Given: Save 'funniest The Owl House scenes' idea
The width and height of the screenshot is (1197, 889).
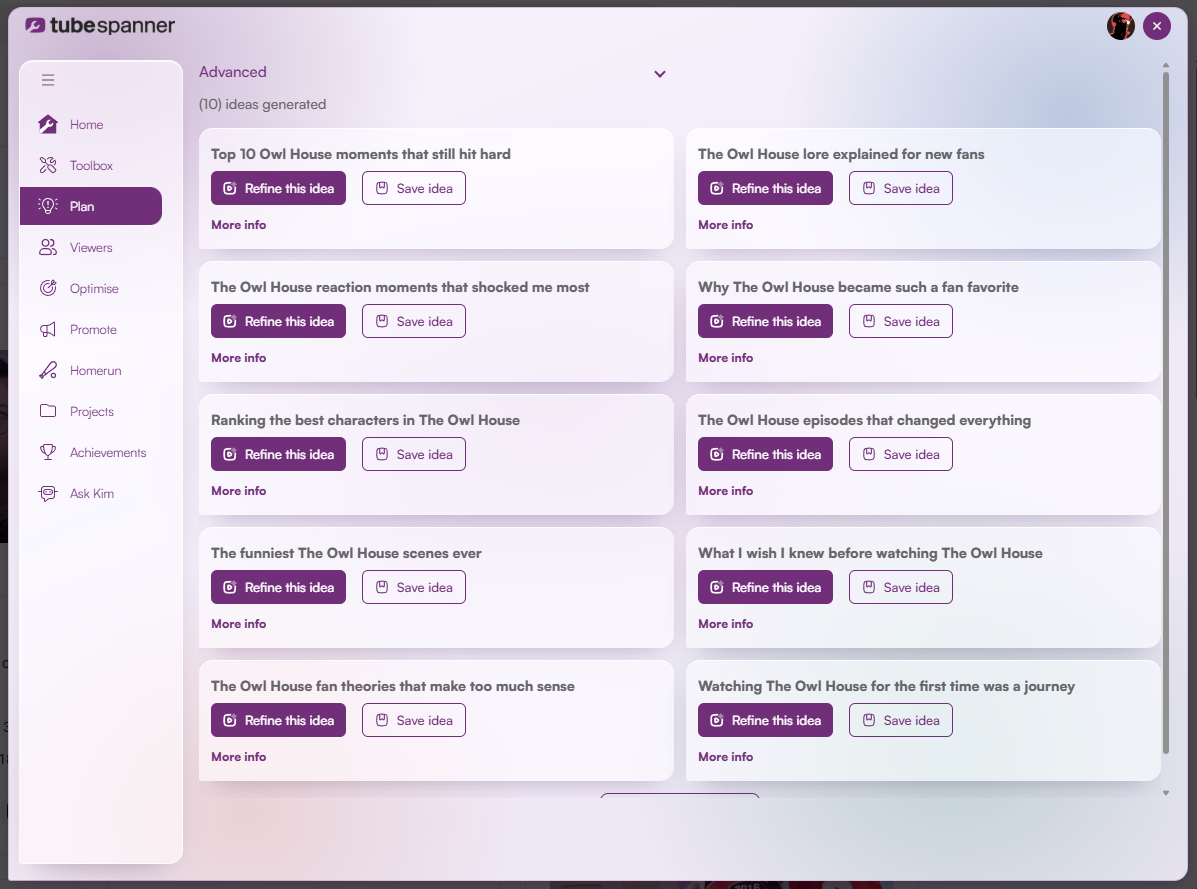Looking at the screenshot, I should coord(414,588).
